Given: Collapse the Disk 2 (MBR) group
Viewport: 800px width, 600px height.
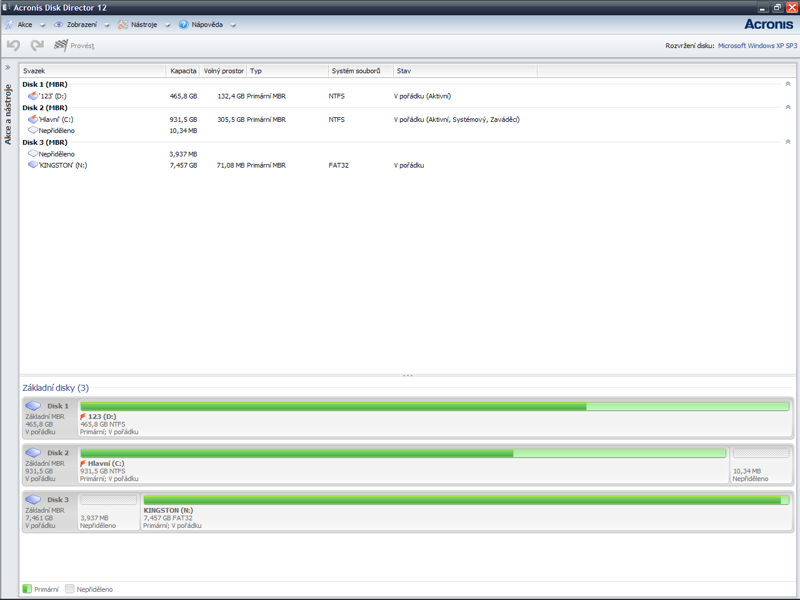Looking at the screenshot, I should (788, 107).
